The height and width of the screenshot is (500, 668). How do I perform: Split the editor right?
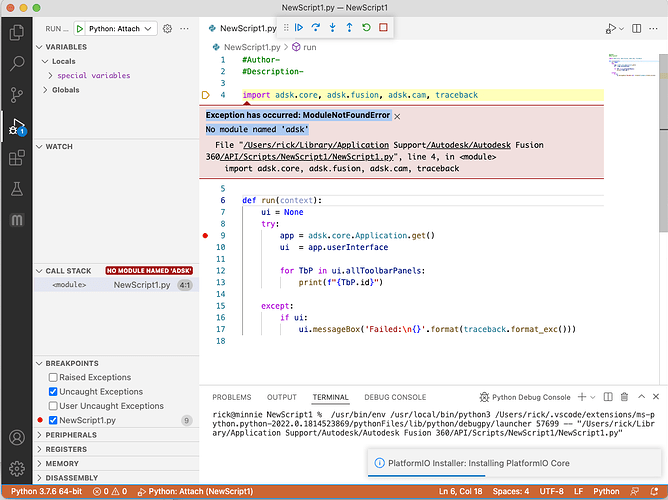(636, 29)
